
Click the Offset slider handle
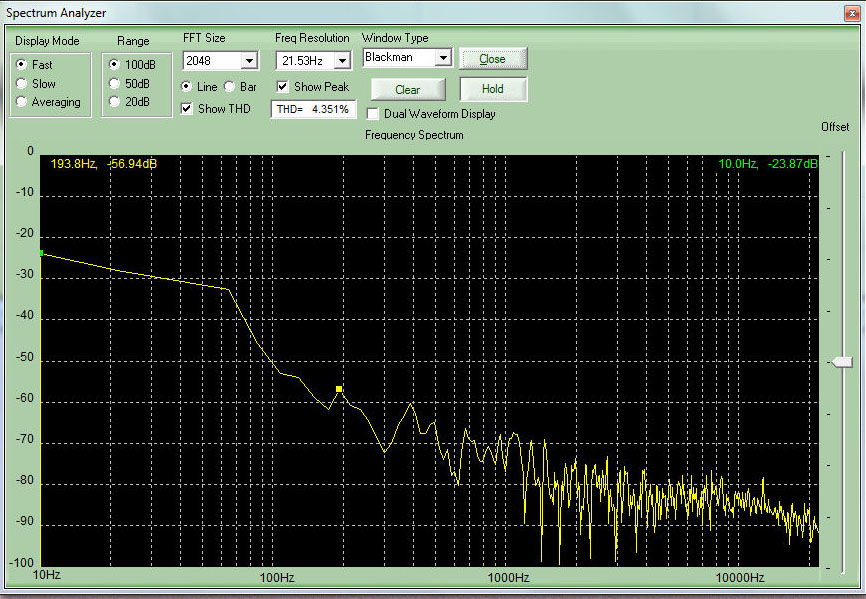click(843, 362)
